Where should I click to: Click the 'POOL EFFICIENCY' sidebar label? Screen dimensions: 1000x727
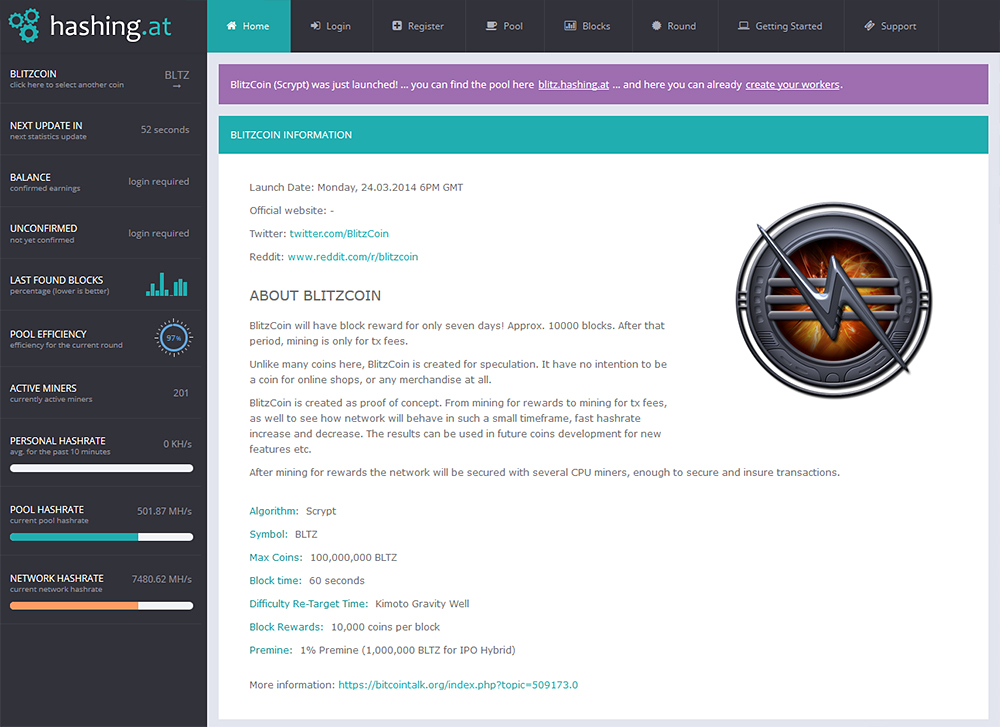pos(48,334)
